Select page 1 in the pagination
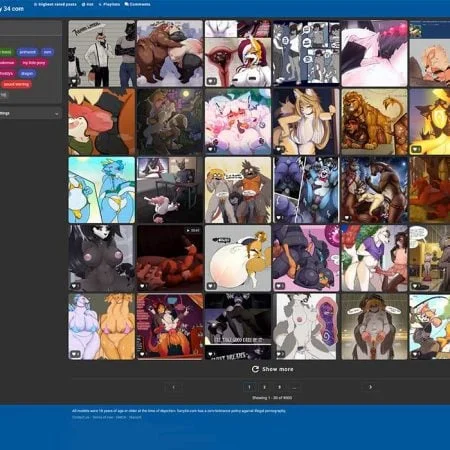This screenshot has height=450, width=450. 249,387
